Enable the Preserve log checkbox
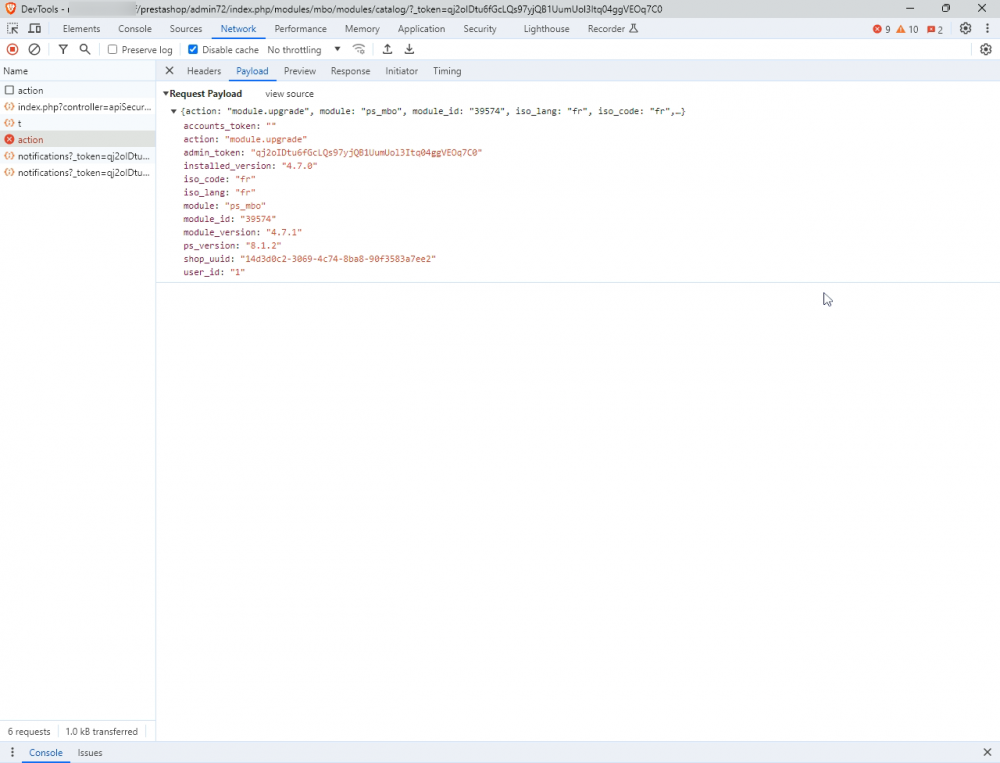The image size is (1000, 763). (x=112, y=49)
